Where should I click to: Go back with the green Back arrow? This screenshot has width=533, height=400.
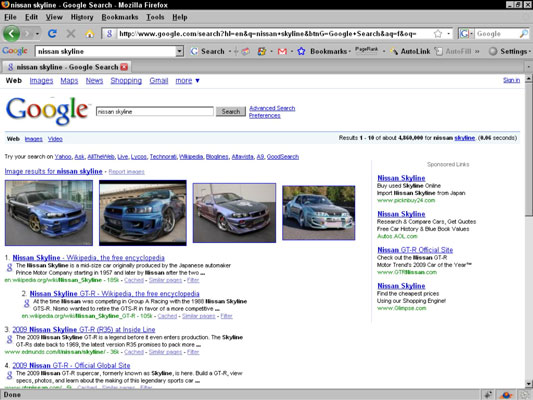coord(11,34)
